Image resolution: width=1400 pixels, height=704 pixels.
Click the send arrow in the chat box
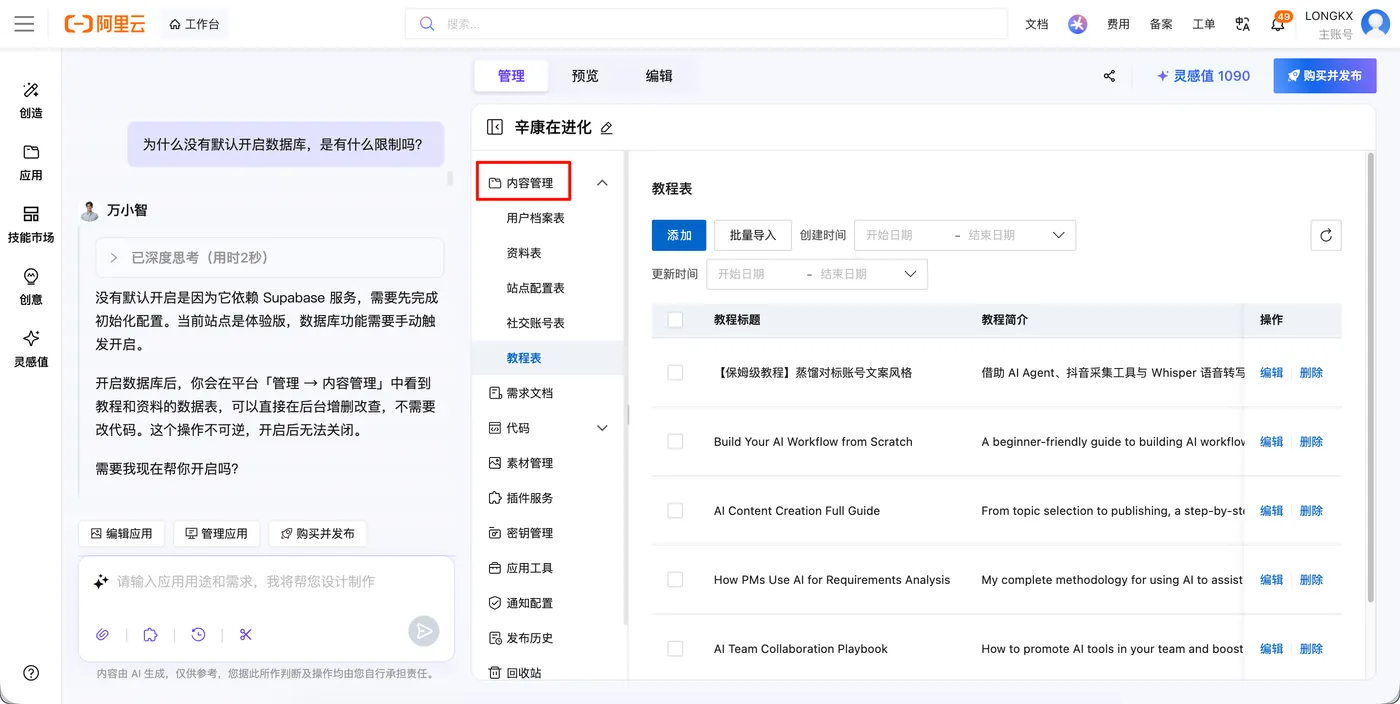[x=424, y=631]
